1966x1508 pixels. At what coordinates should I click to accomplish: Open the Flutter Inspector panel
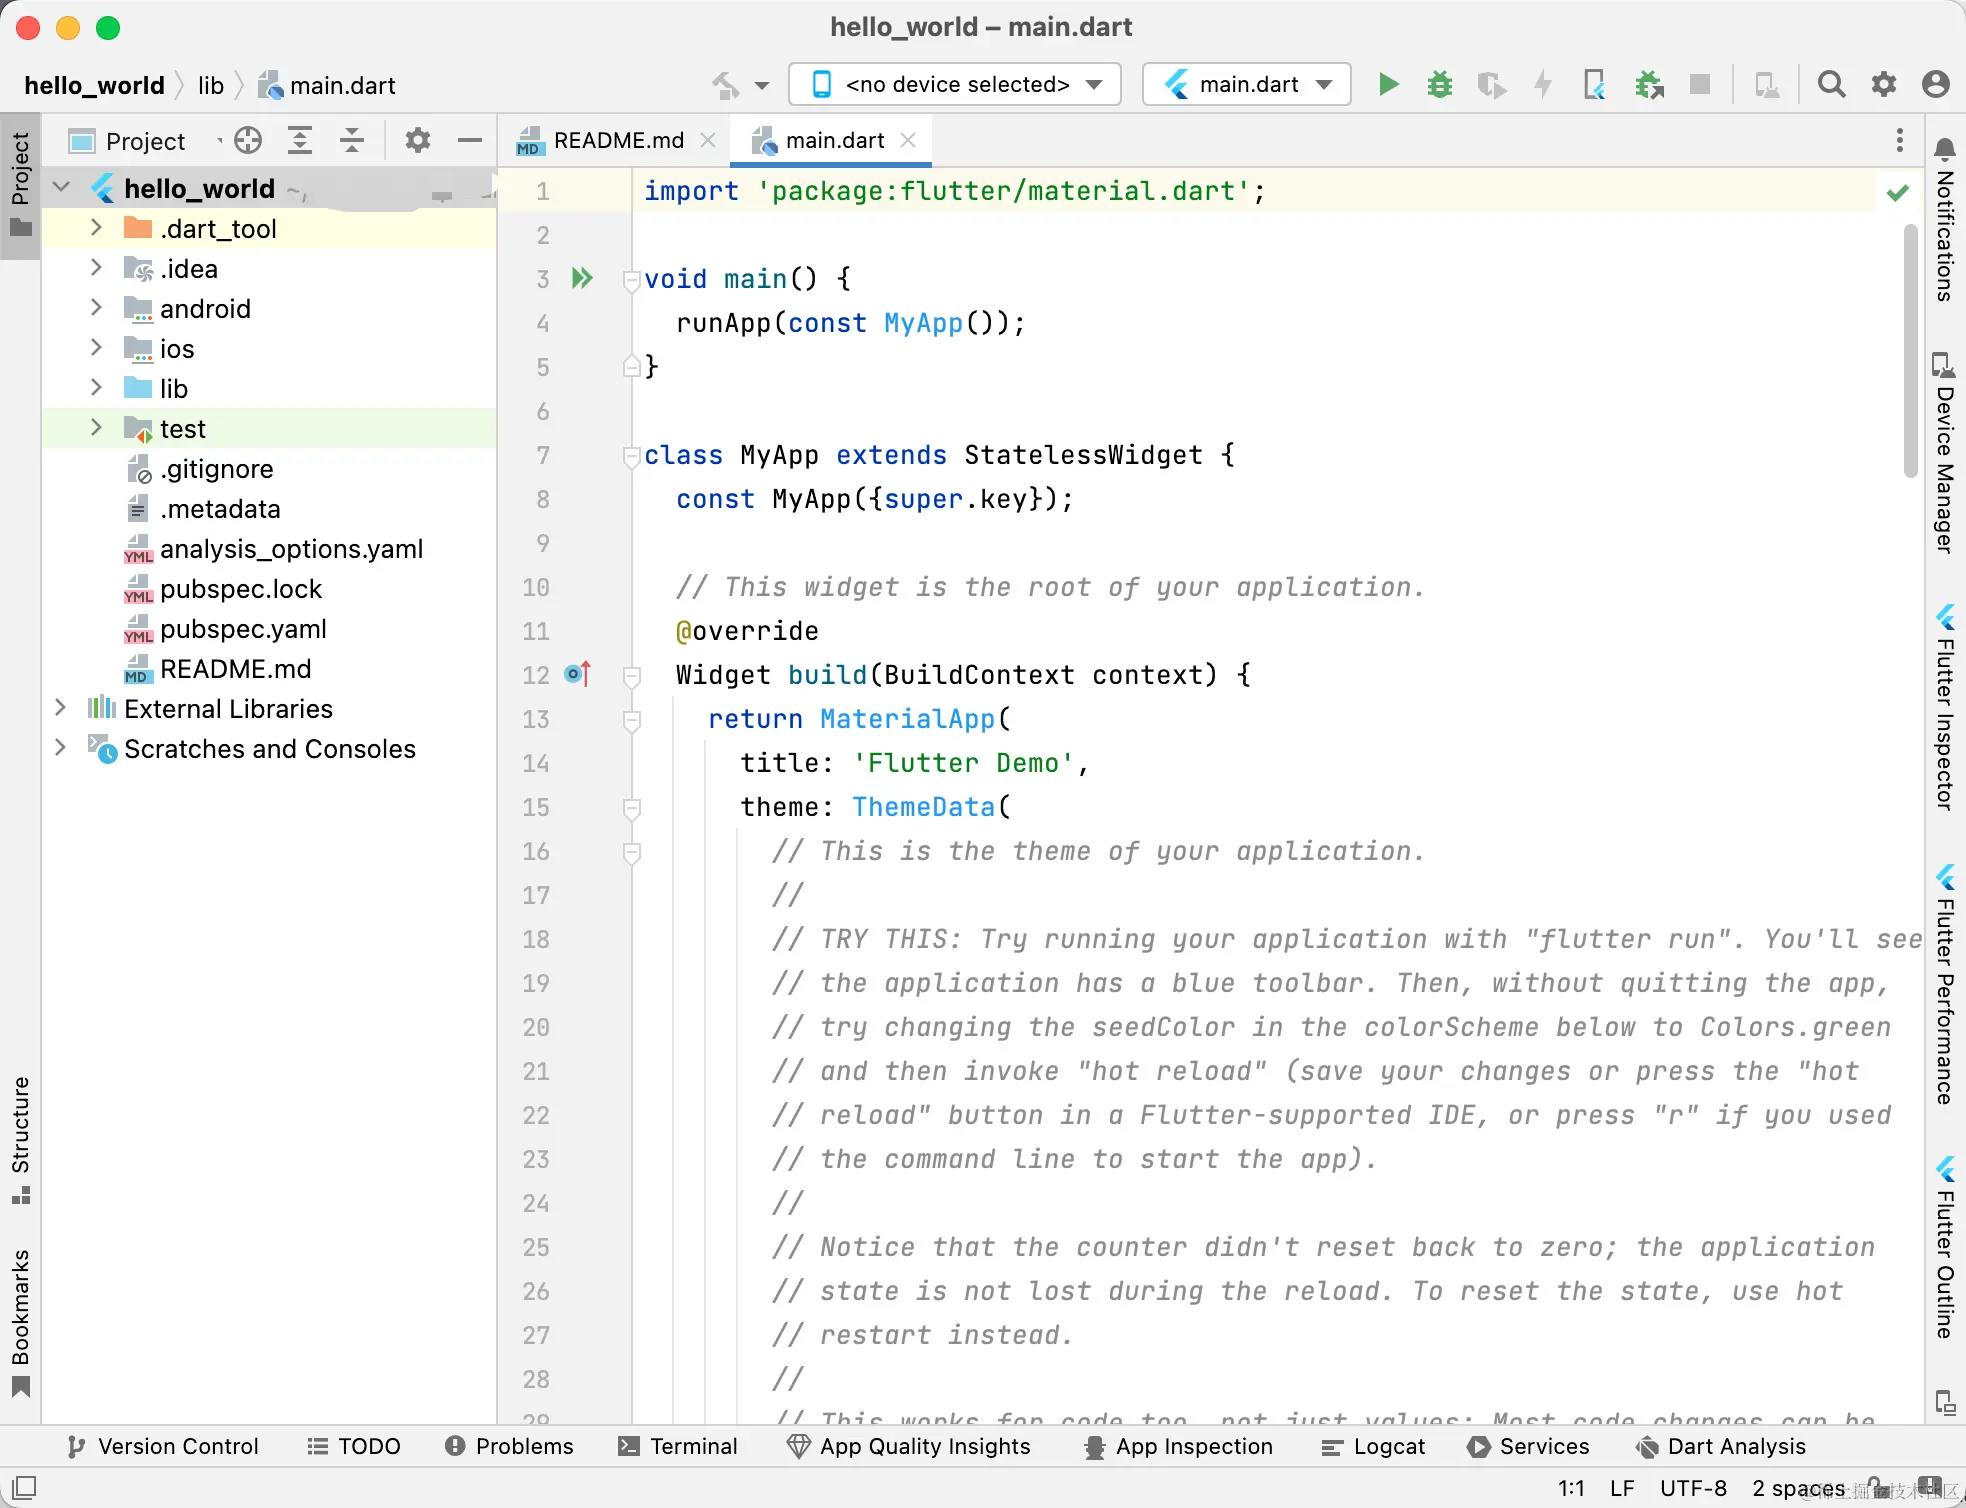[x=1944, y=706]
